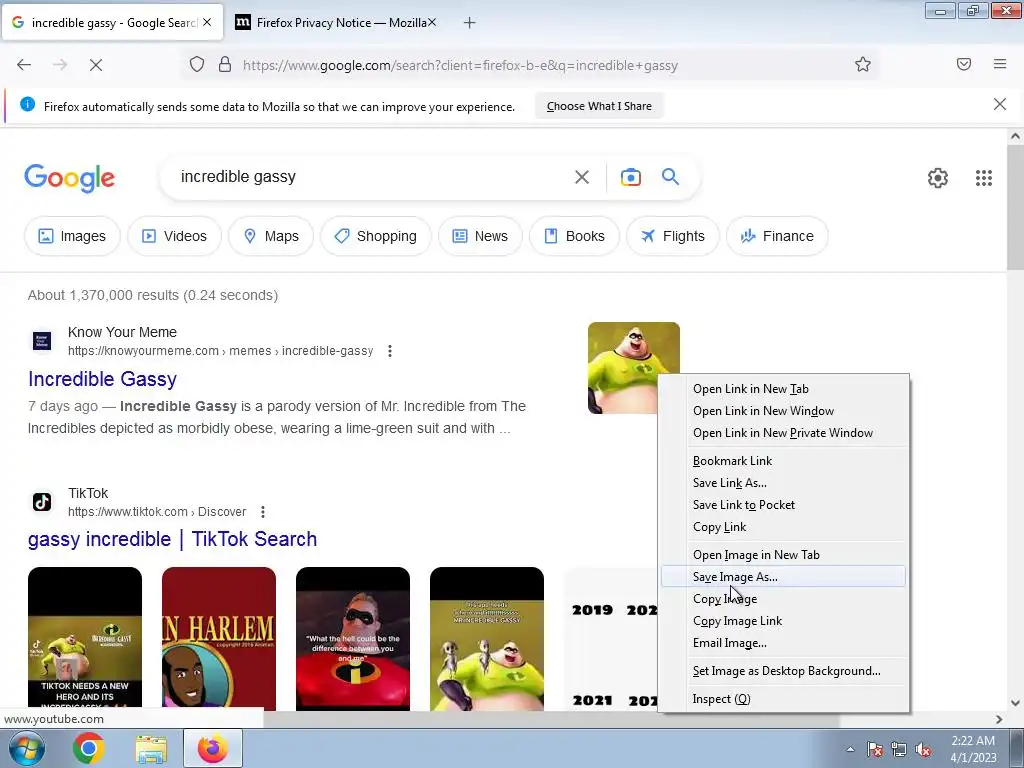Choose Open Link in New Private Window
Viewport: 1024px width, 768px height.
coord(783,433)
